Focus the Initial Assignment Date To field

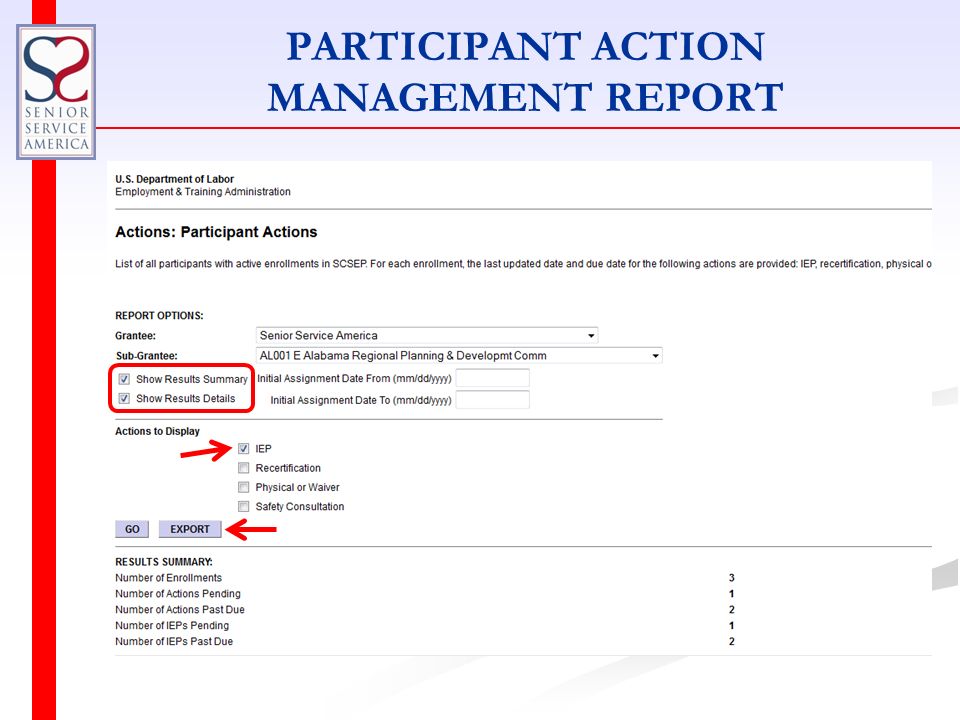[493, 400]
